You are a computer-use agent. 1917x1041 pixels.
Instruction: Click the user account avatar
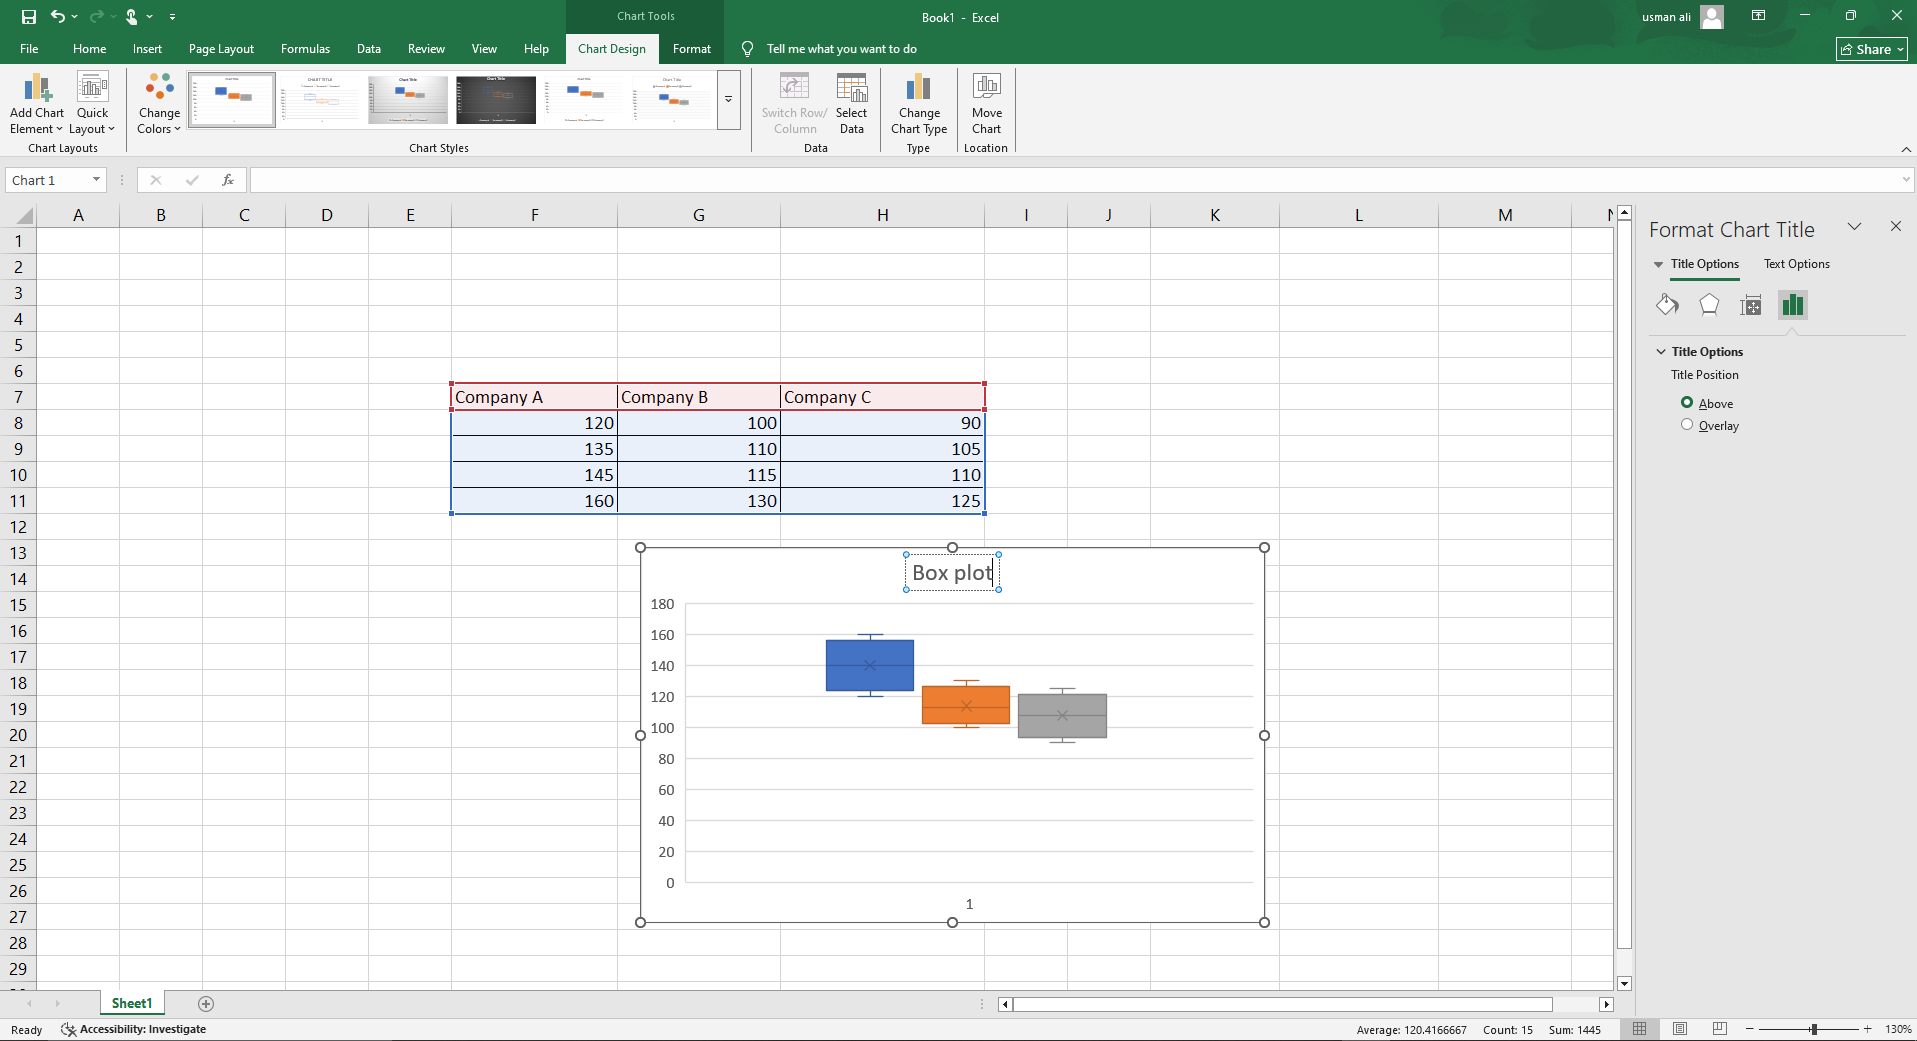point(1712,17)
